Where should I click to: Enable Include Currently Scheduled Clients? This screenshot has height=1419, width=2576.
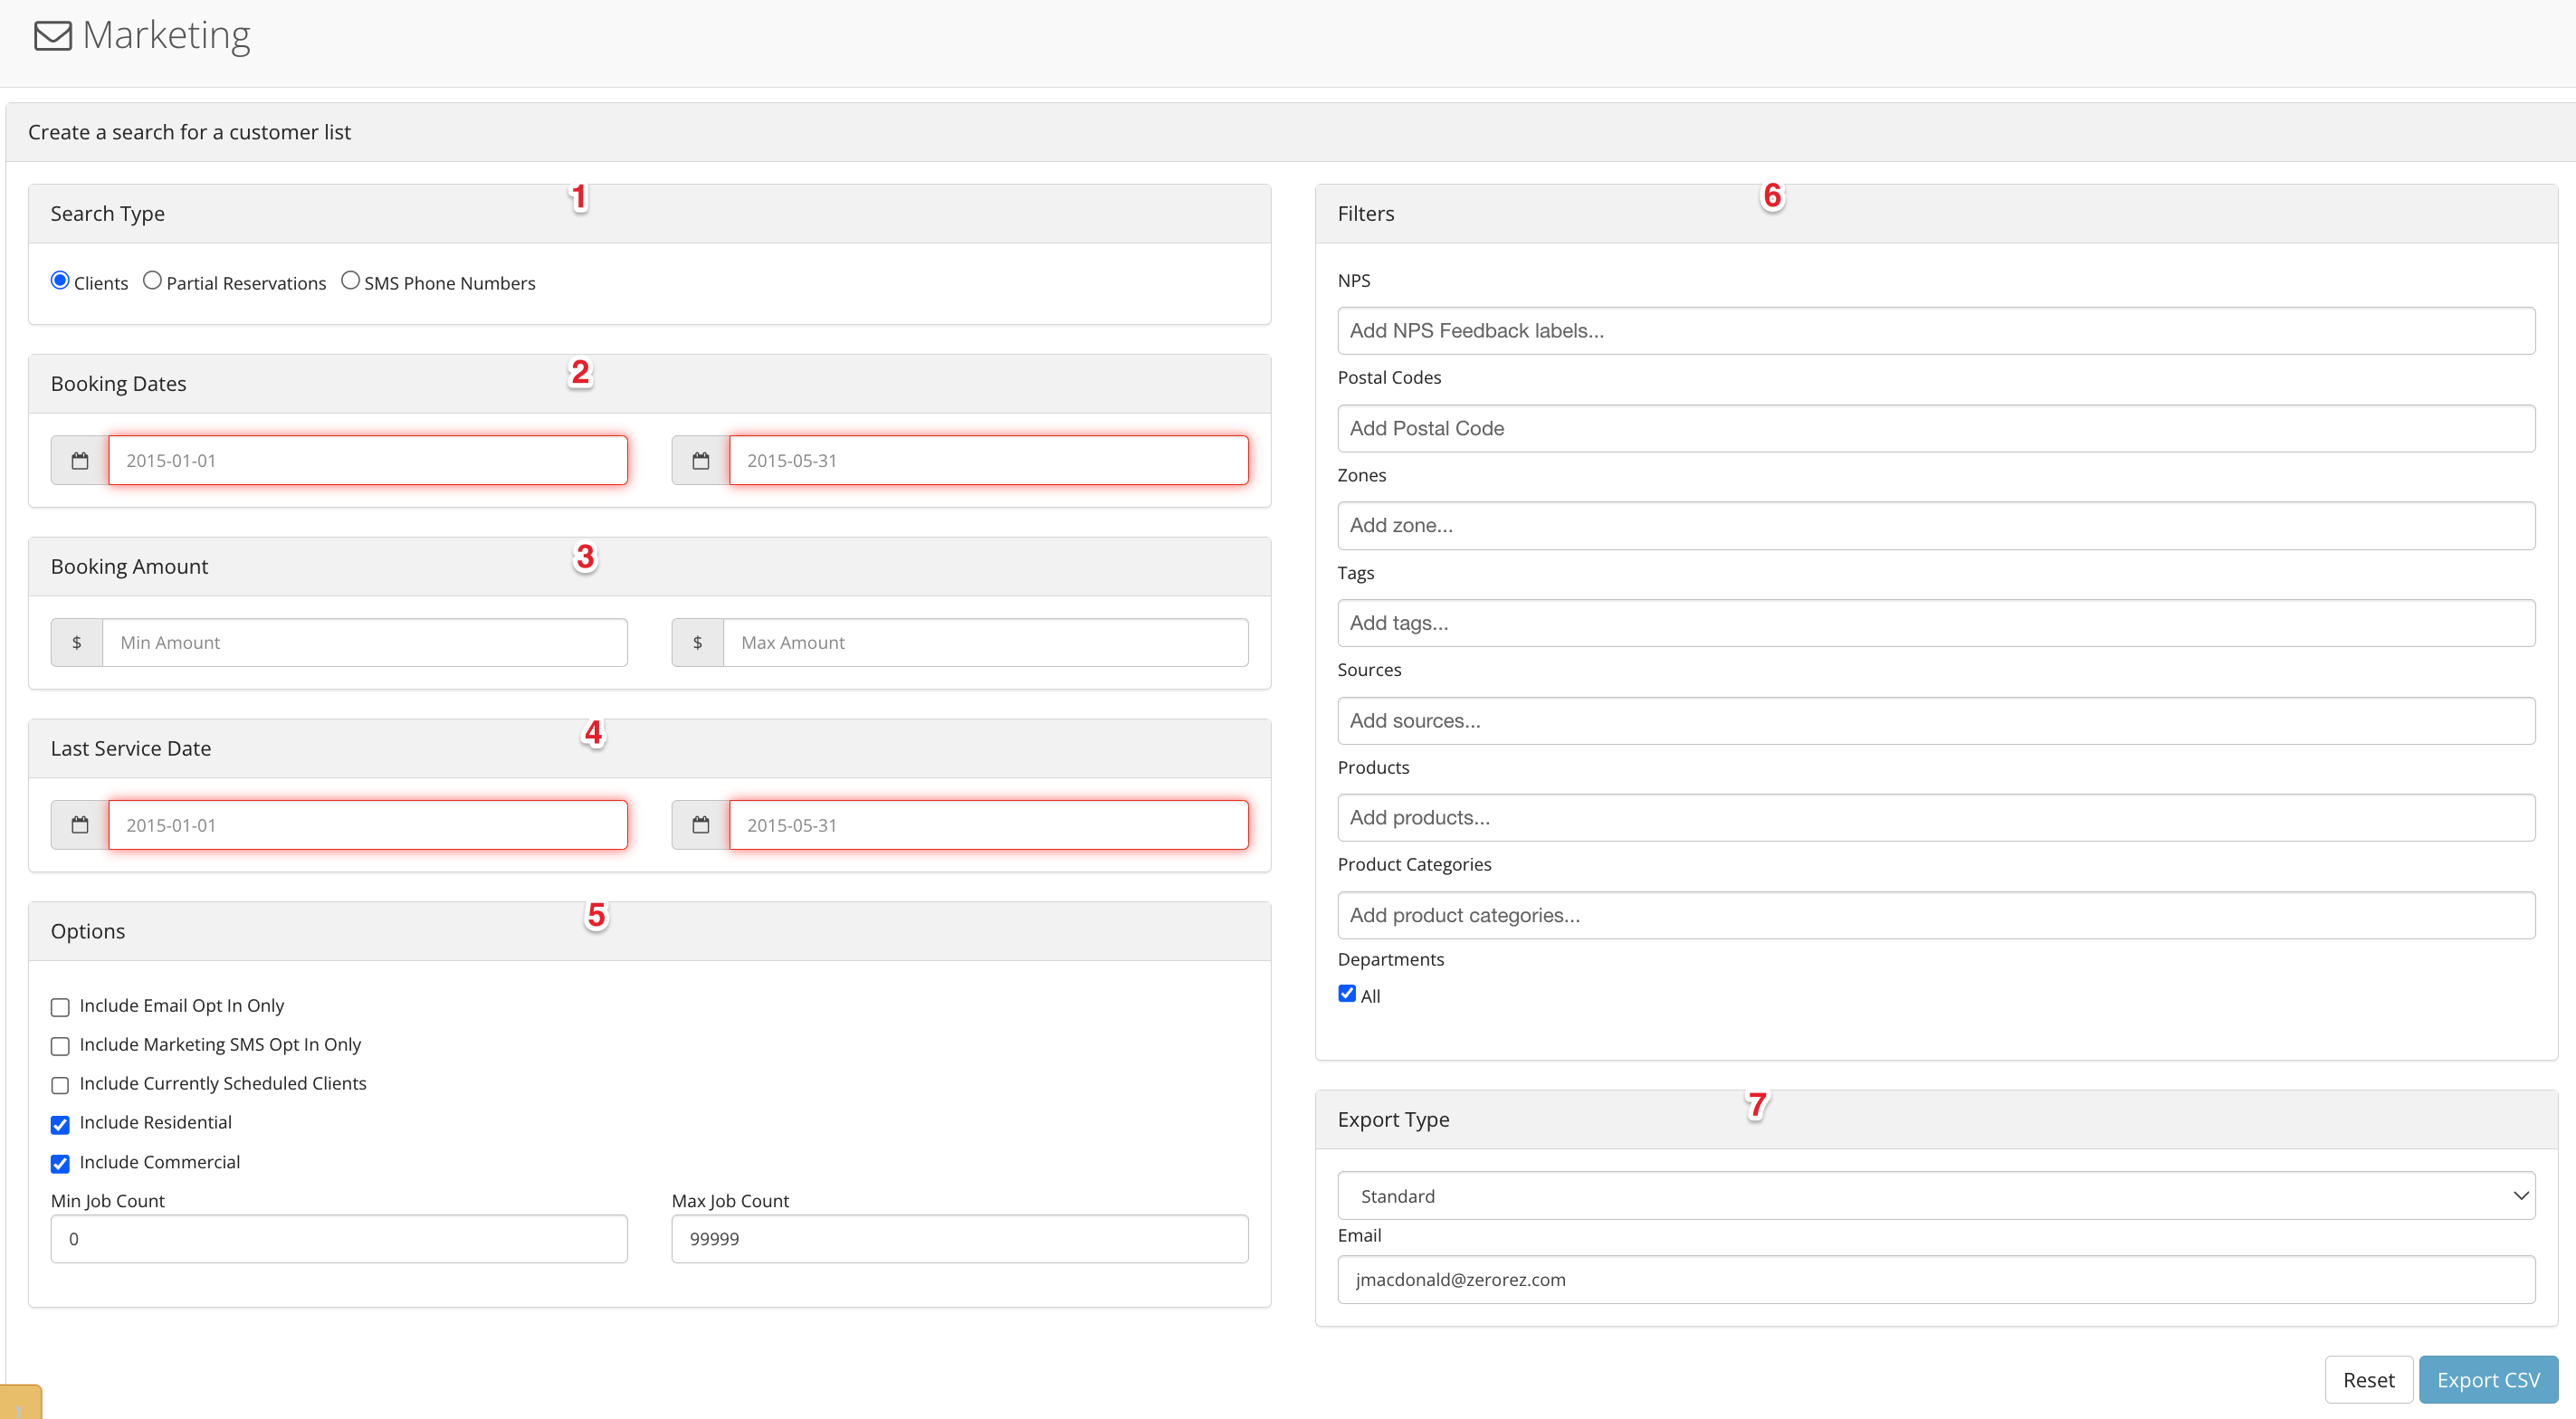click(x=60, y=1085)
